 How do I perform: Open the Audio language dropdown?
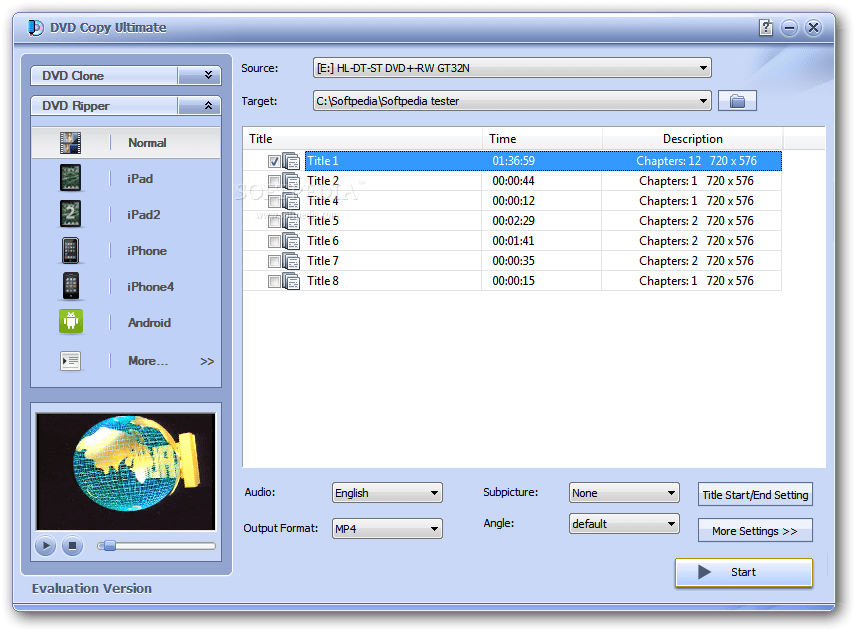(x=436, y=492)
